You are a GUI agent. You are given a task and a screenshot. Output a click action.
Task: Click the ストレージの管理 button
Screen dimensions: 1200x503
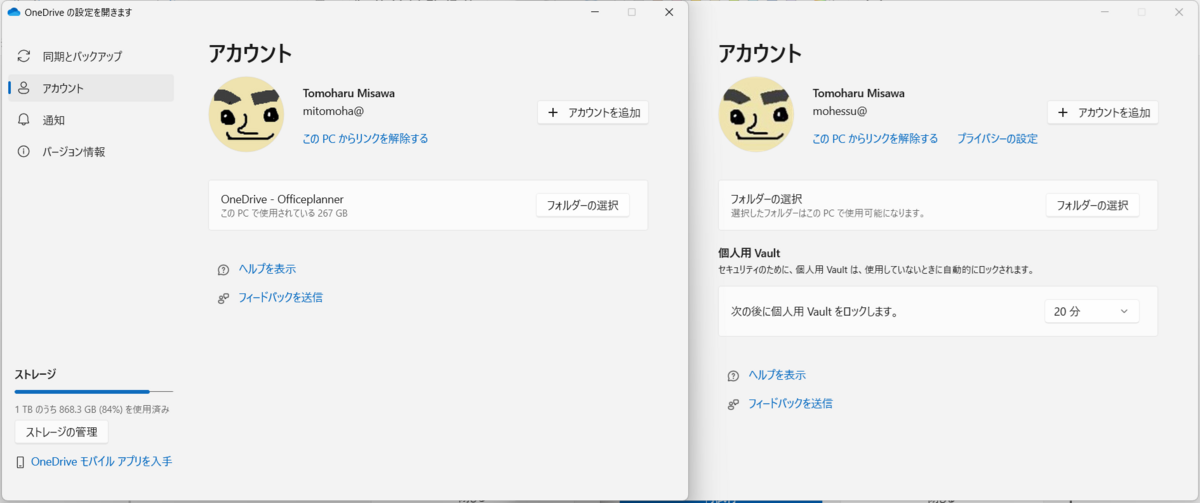point(61,432)
